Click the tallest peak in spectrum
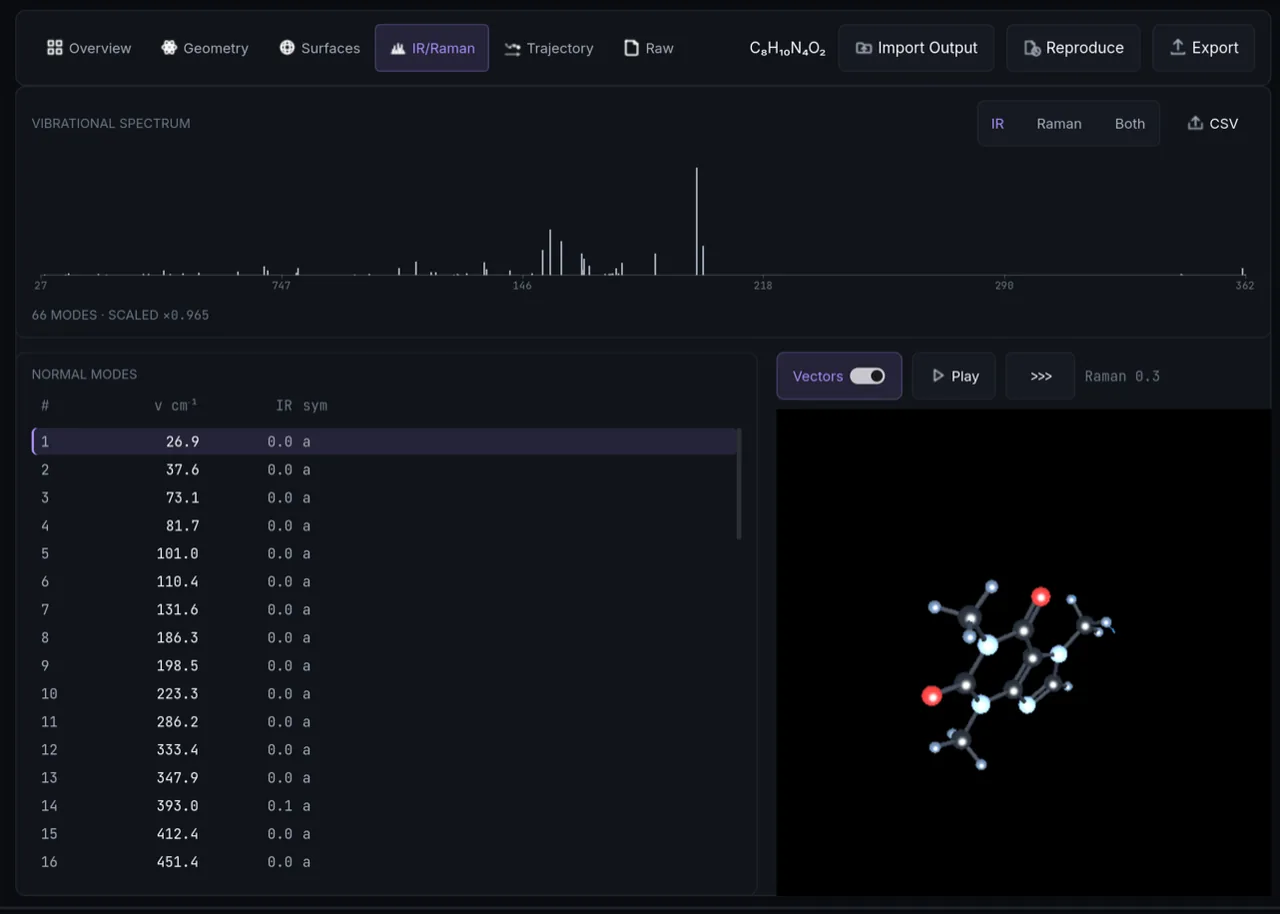 [697, 220]
